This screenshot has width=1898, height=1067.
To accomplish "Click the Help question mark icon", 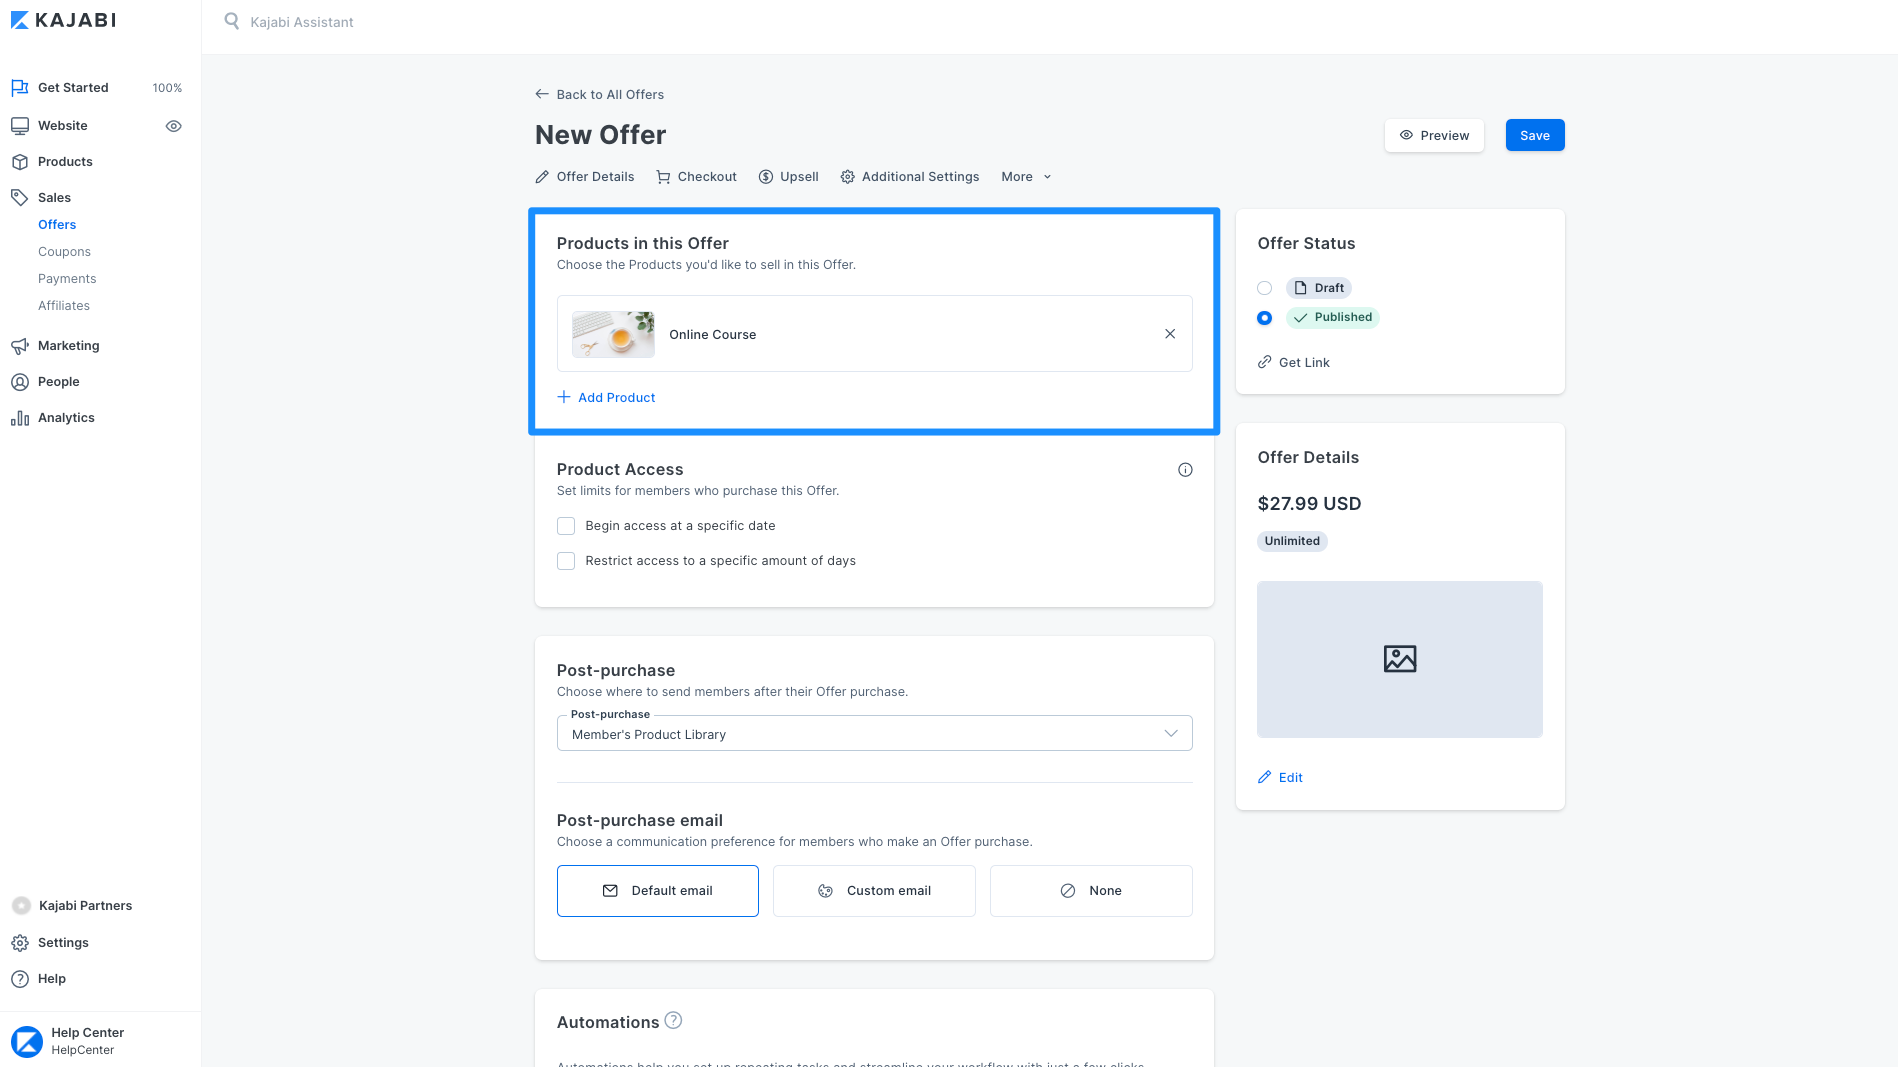I will (x=20, y=979).
